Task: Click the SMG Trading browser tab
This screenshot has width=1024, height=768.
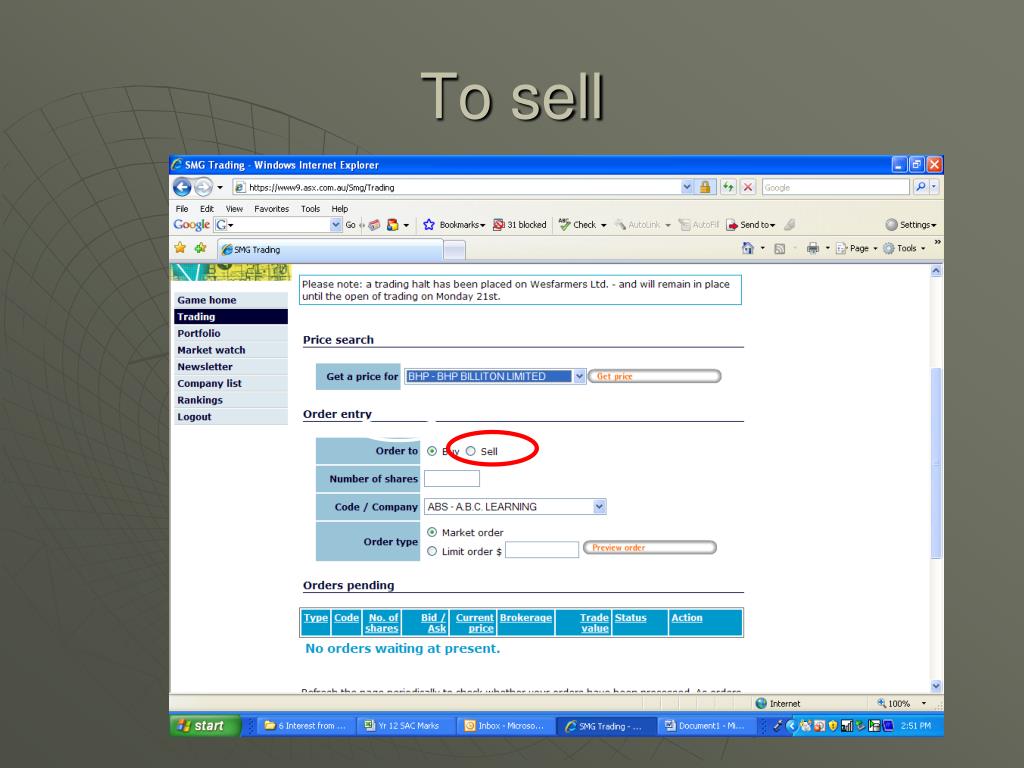Action: [330, 249]
